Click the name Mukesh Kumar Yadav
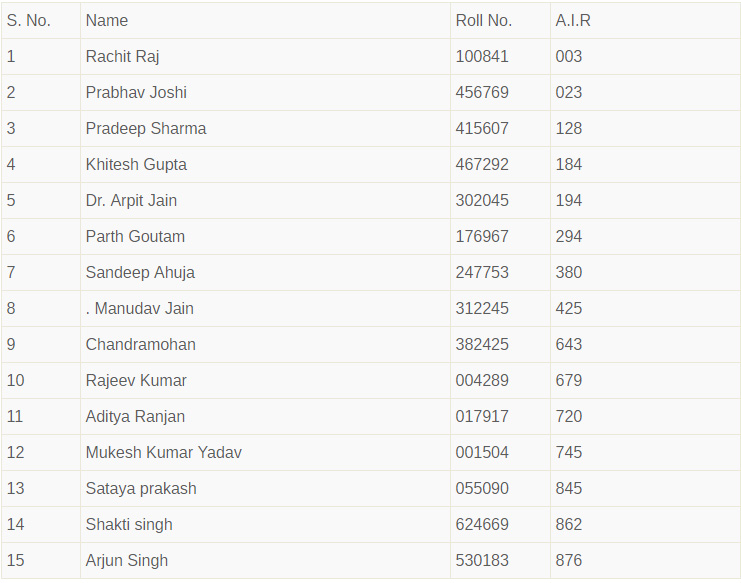Image resolution: width=741 pixels, height=583 pixels. coord(164,452)
